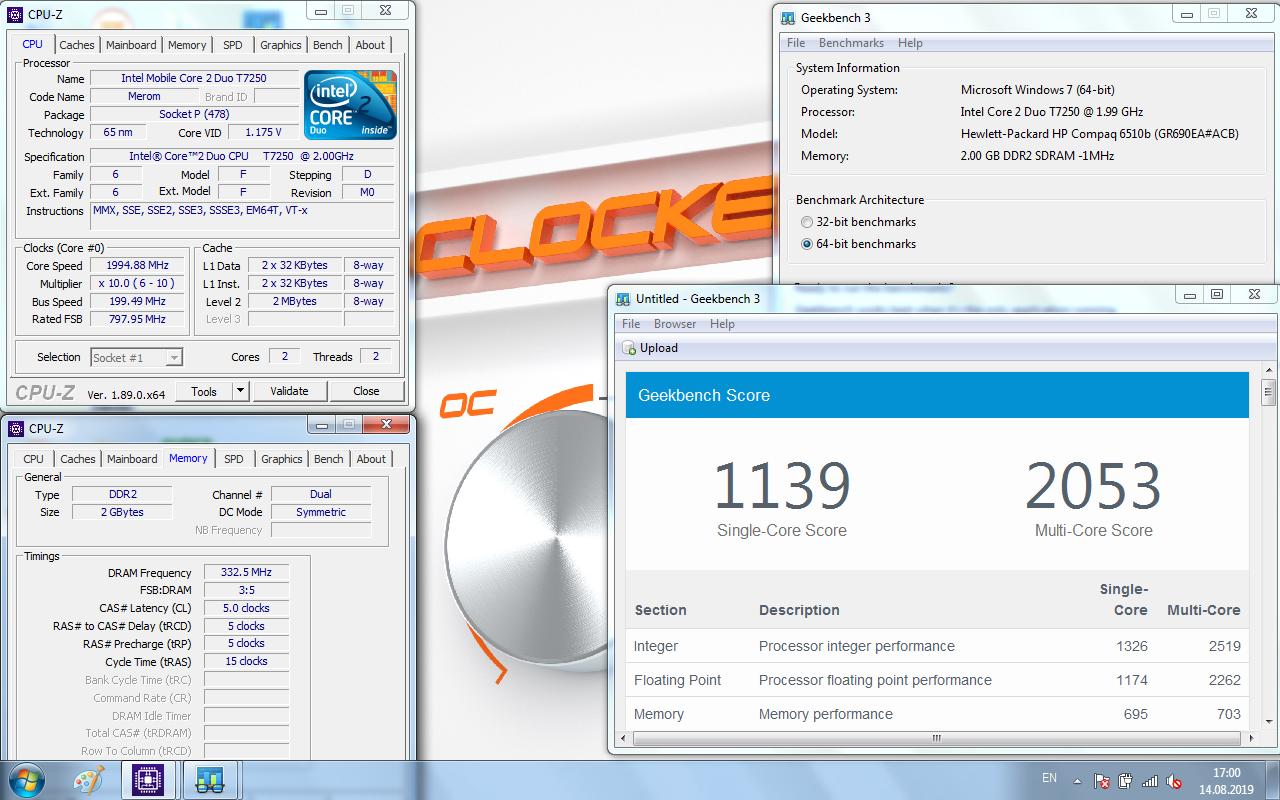Image resolution: width=1280 pixels, height=800 pixels.
Task: Click the taskbar clock showing 17:00
Action: click(x=1226, y=781)
